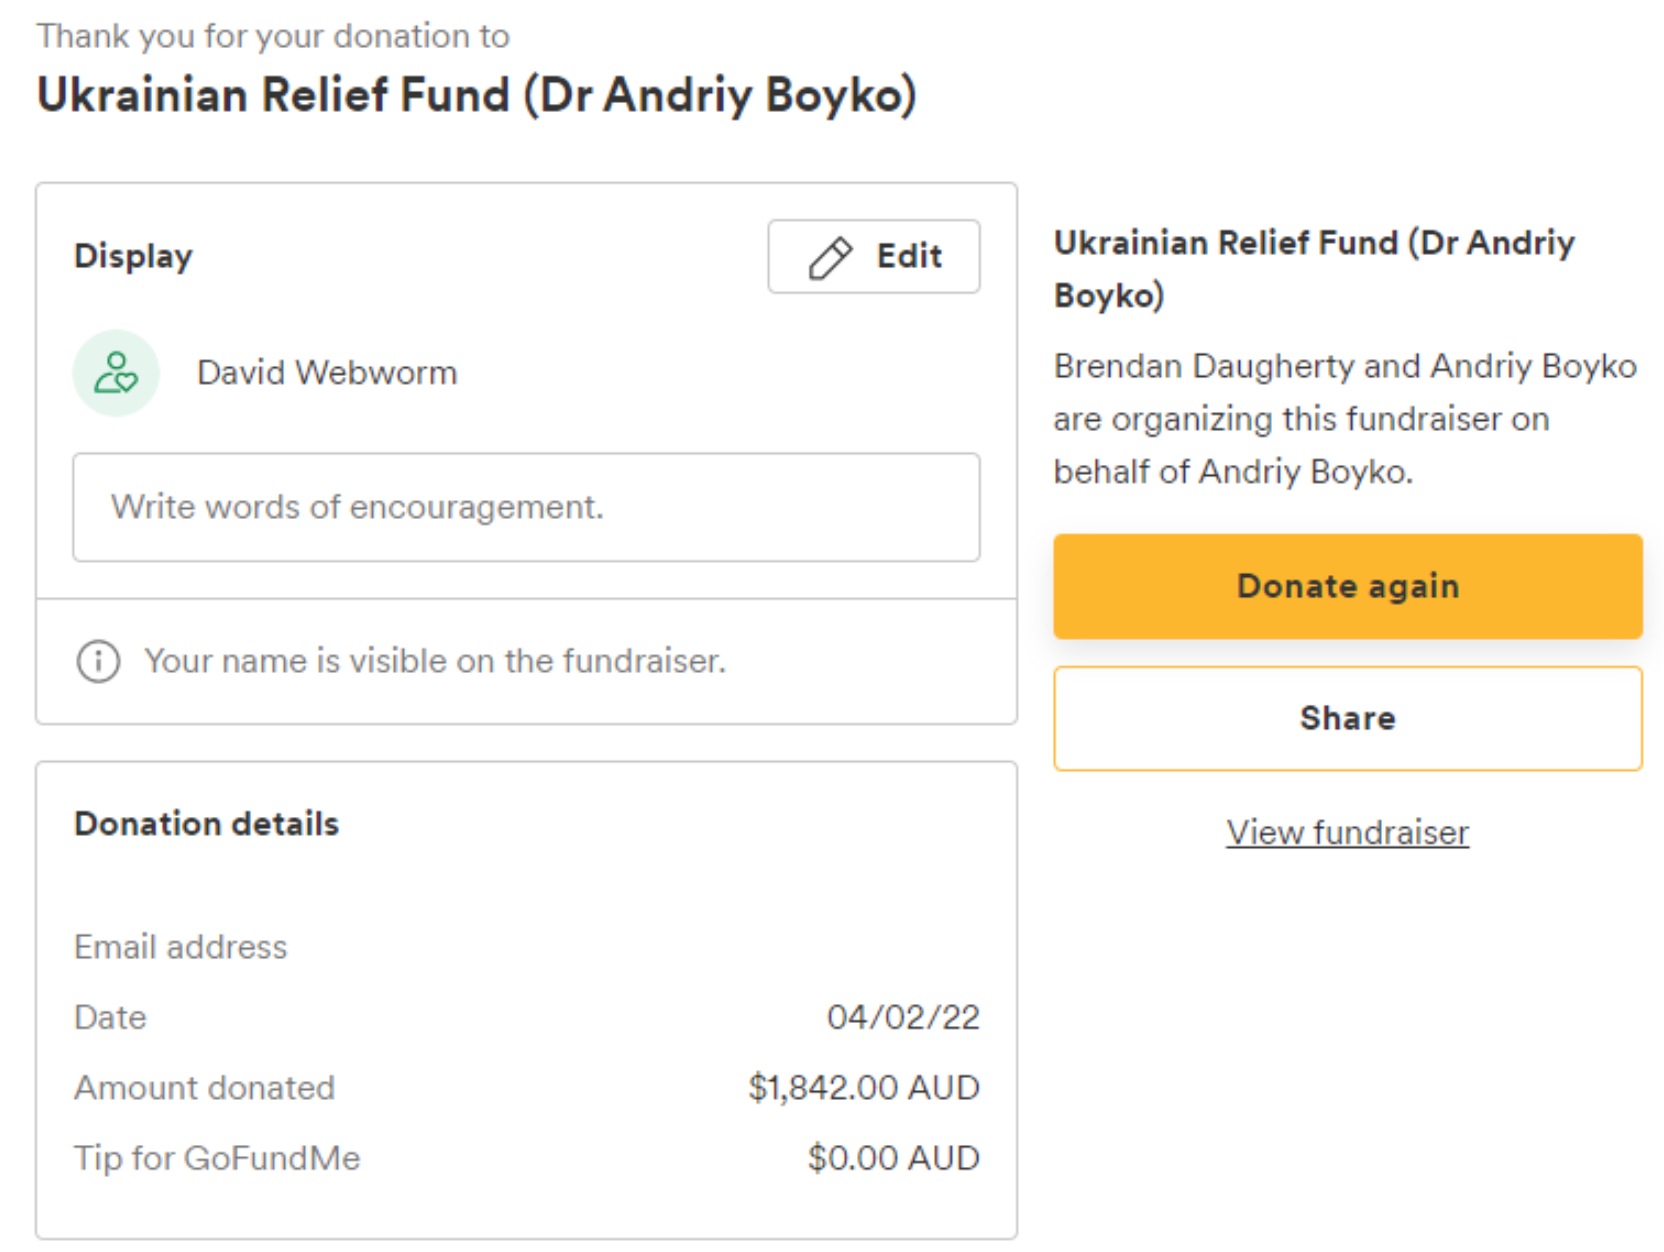Click the Share button
This screenshot has width=1664, height=1252.
1347,718
